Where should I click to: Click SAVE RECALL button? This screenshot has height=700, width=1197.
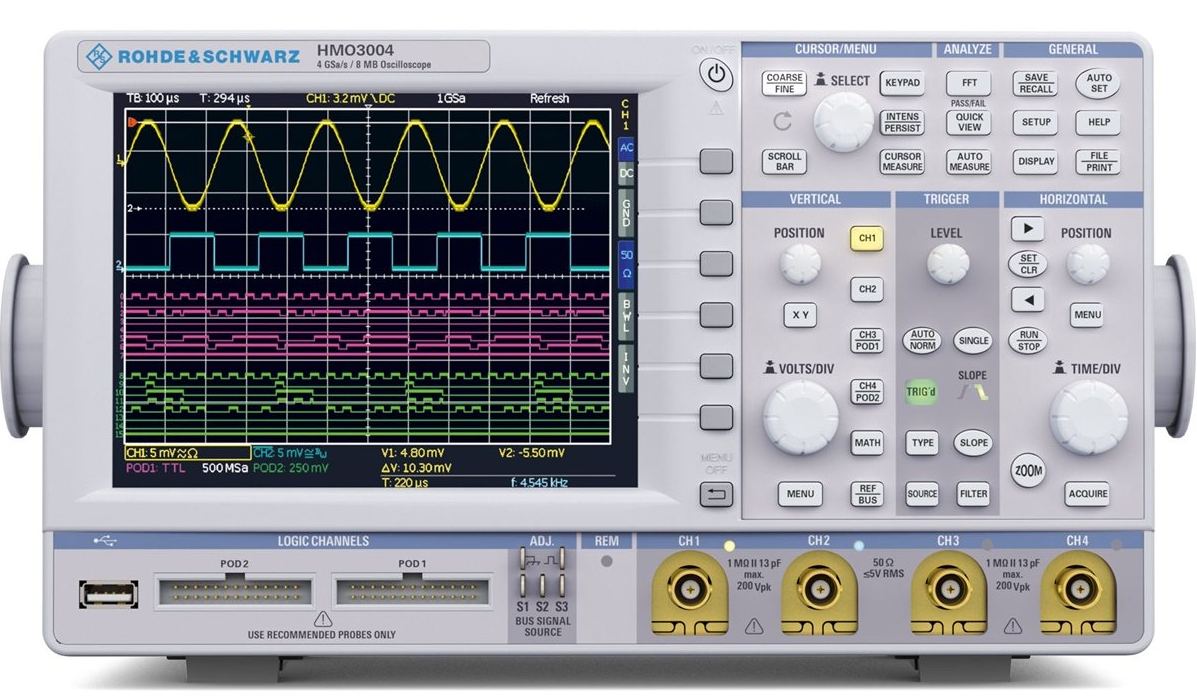click(x=1036, y=83)
